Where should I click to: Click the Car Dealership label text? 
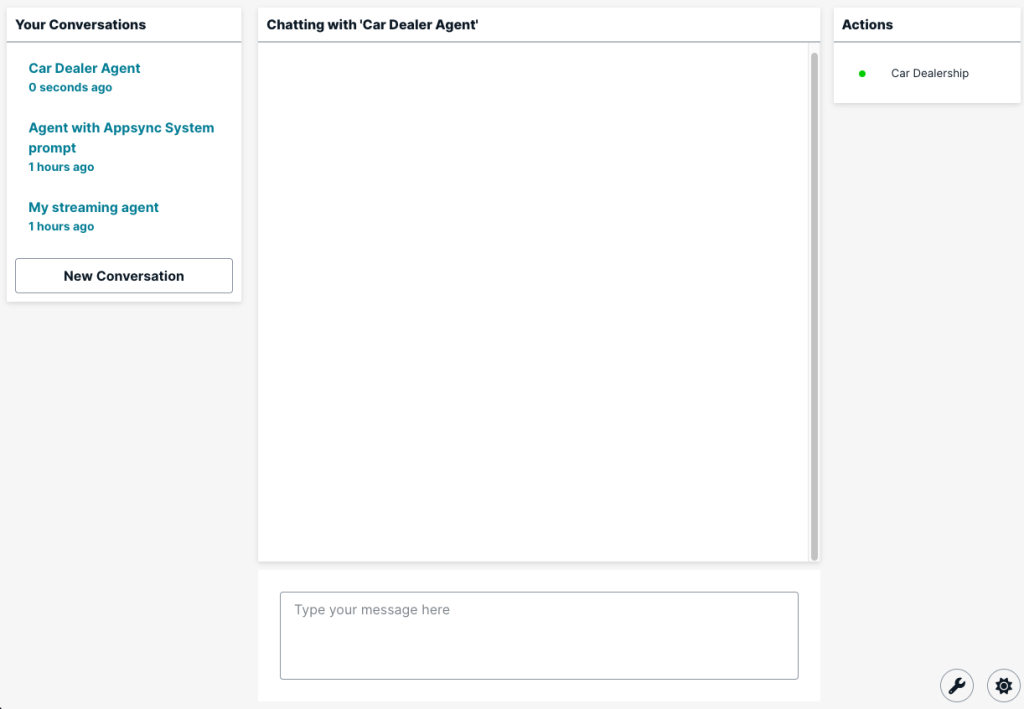coord(929,73)
